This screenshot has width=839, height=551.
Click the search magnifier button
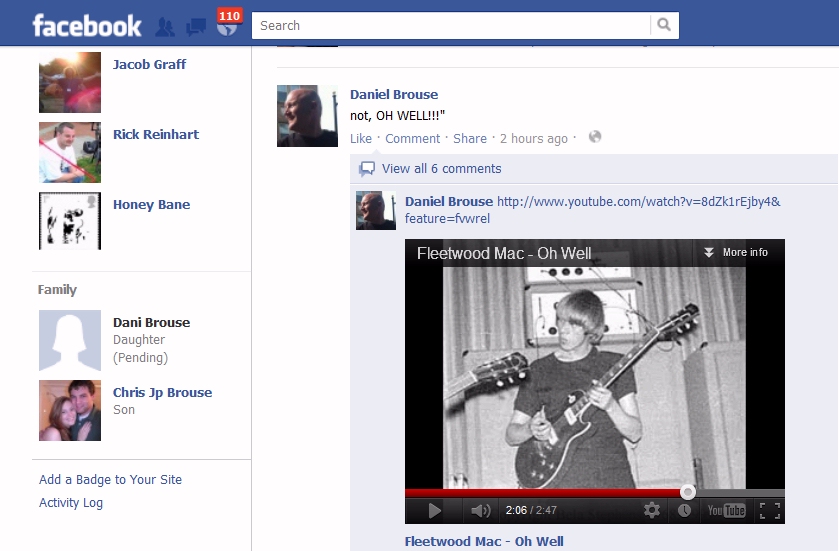pyautogui.click(x=664, y=26)
